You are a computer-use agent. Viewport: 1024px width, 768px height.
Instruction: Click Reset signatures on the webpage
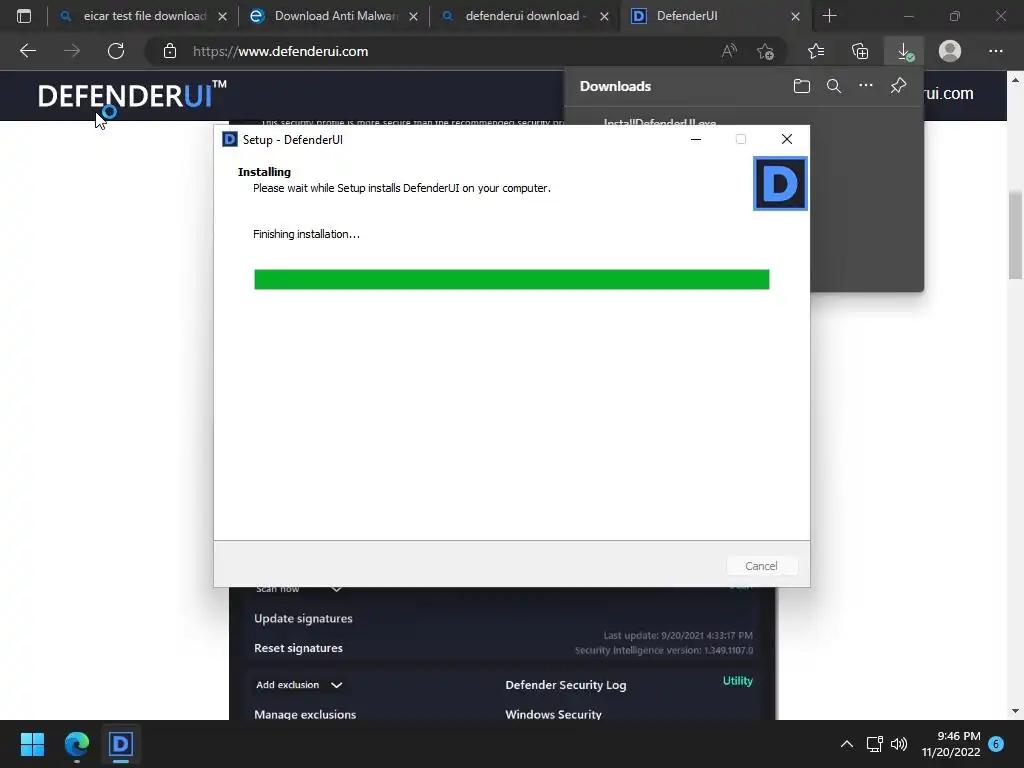[x=298, y=648]
